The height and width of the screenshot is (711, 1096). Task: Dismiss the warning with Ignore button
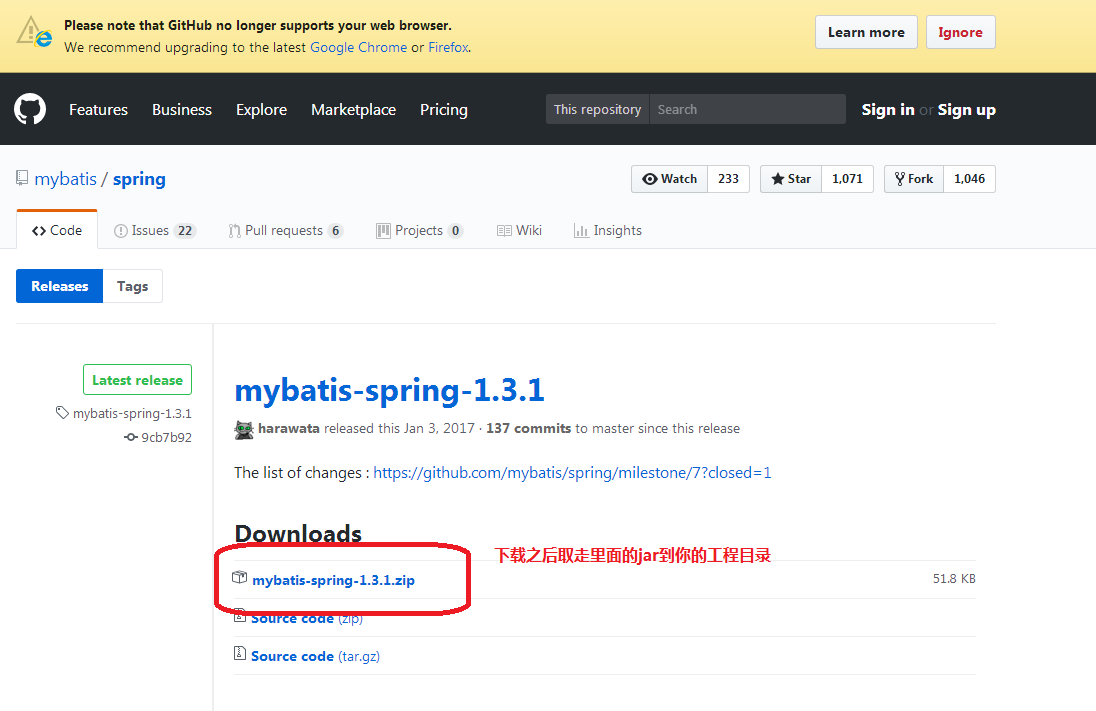pyautogui.click(x=960, y=32)
